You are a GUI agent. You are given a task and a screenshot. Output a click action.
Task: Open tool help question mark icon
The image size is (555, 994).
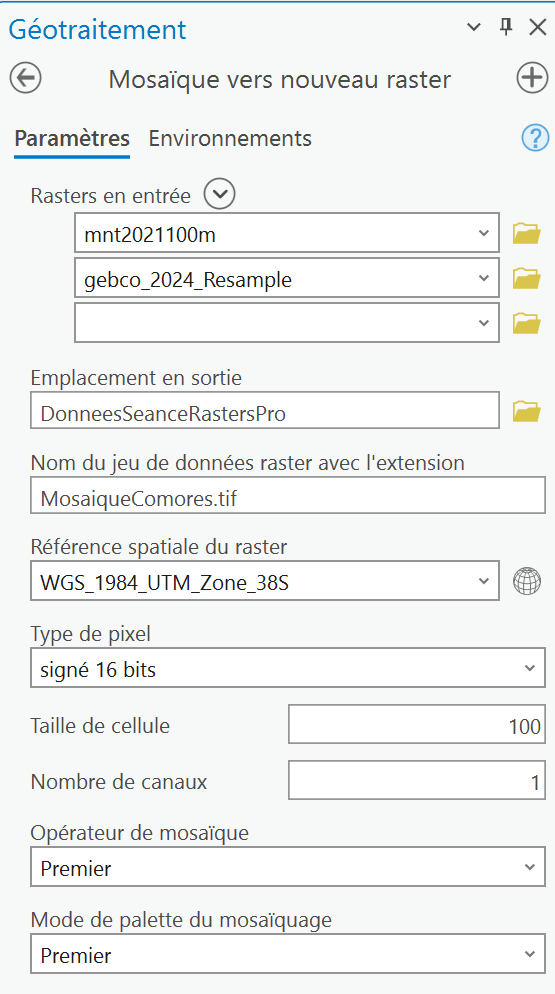(535, 138)
